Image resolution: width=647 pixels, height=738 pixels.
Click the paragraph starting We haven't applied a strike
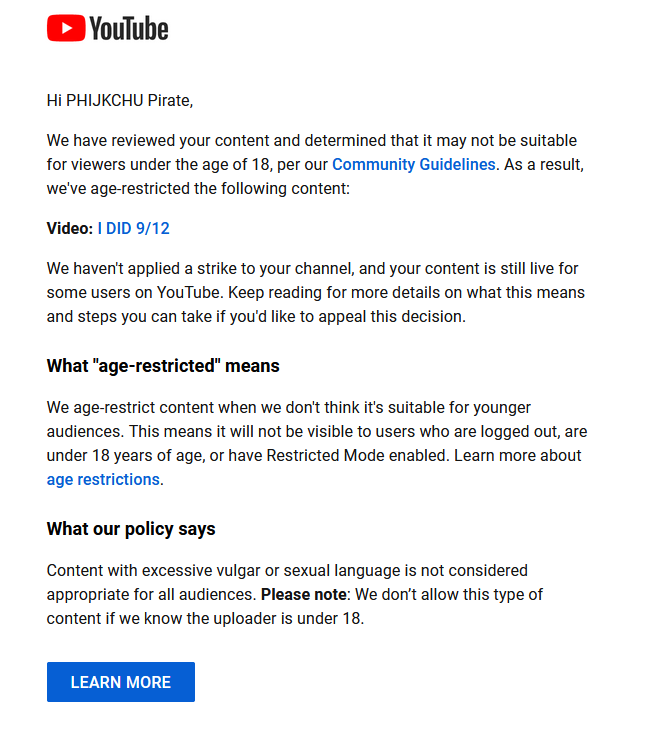pos(316,292)
